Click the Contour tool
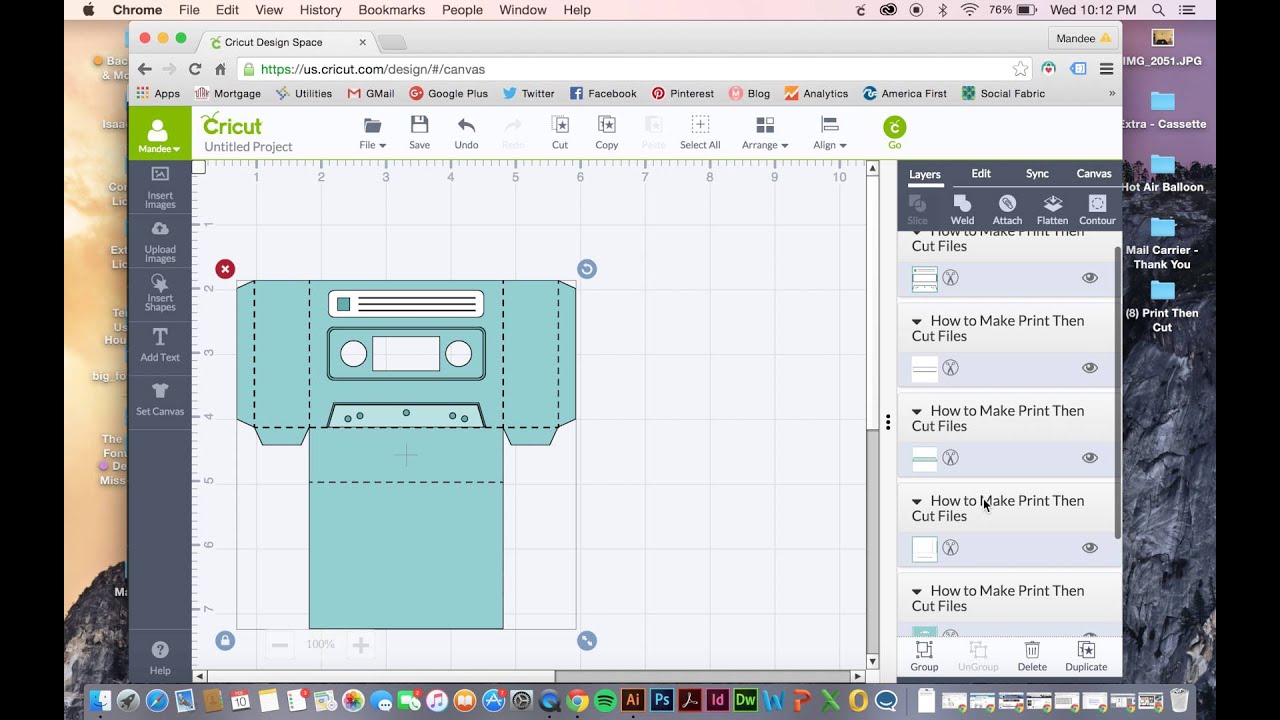 (x=1097, y=210)
